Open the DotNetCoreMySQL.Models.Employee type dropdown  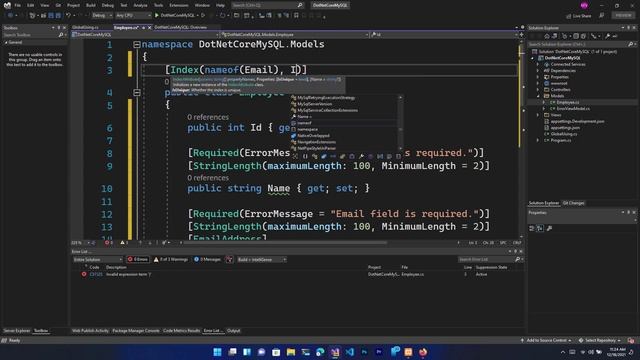click(x=295, y=35)
